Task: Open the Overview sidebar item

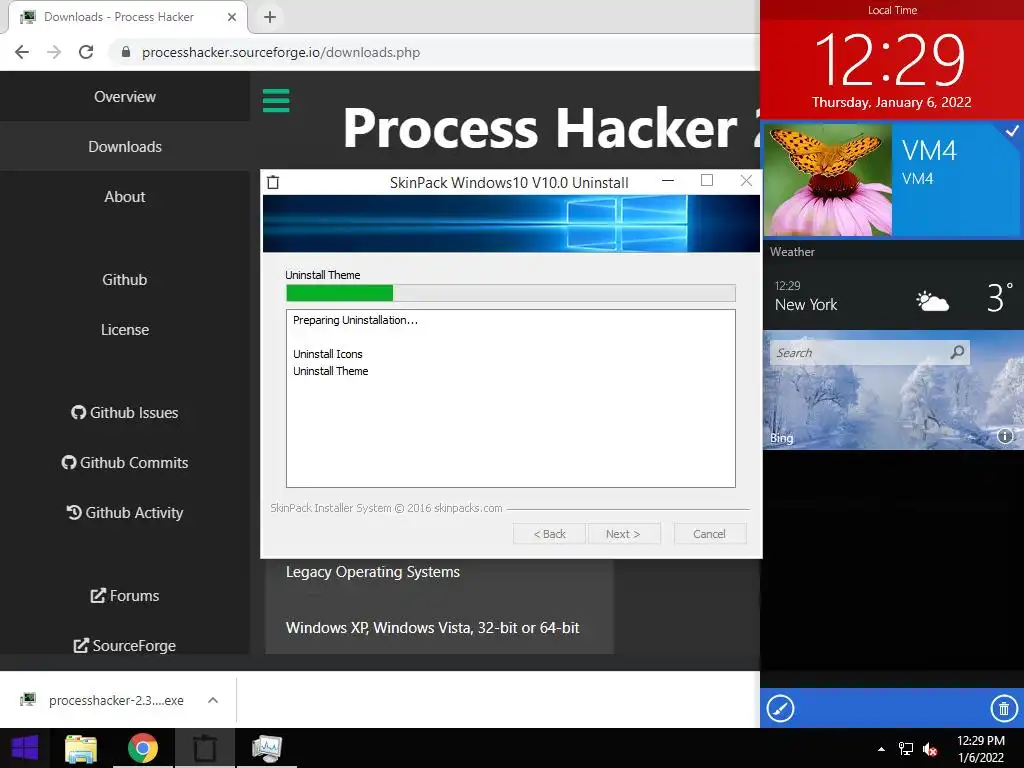Action: point(125,97)
